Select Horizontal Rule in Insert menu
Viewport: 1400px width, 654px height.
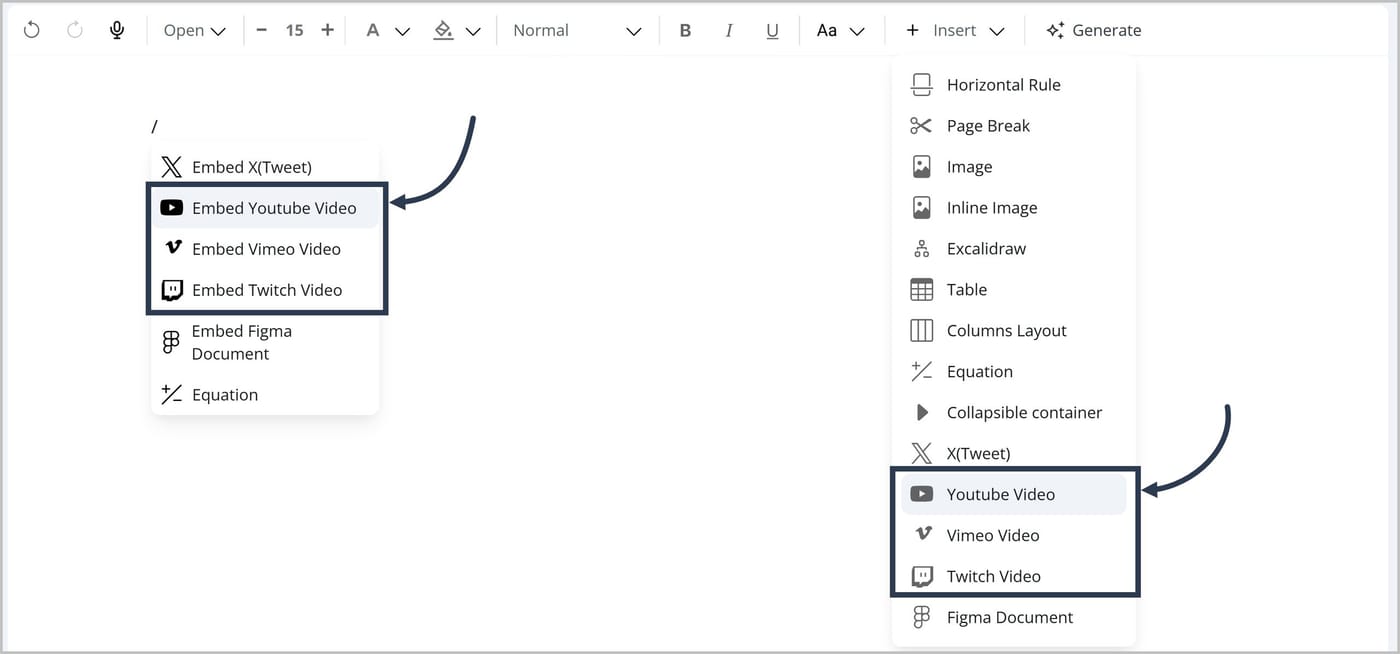pos(1014,85)
